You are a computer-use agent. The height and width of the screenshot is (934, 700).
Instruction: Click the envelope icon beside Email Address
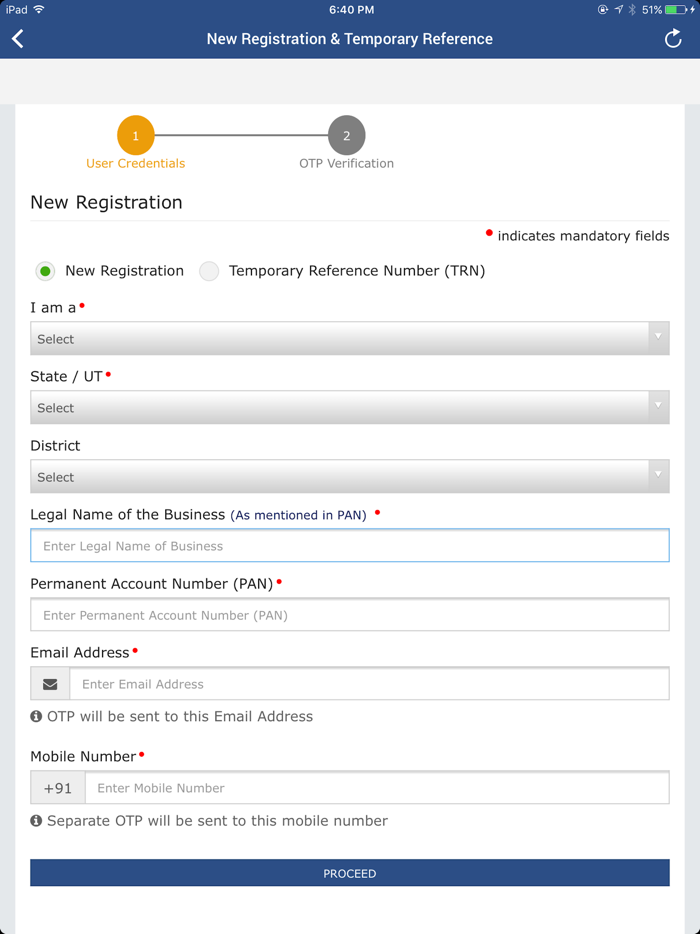tap(50, 683)
